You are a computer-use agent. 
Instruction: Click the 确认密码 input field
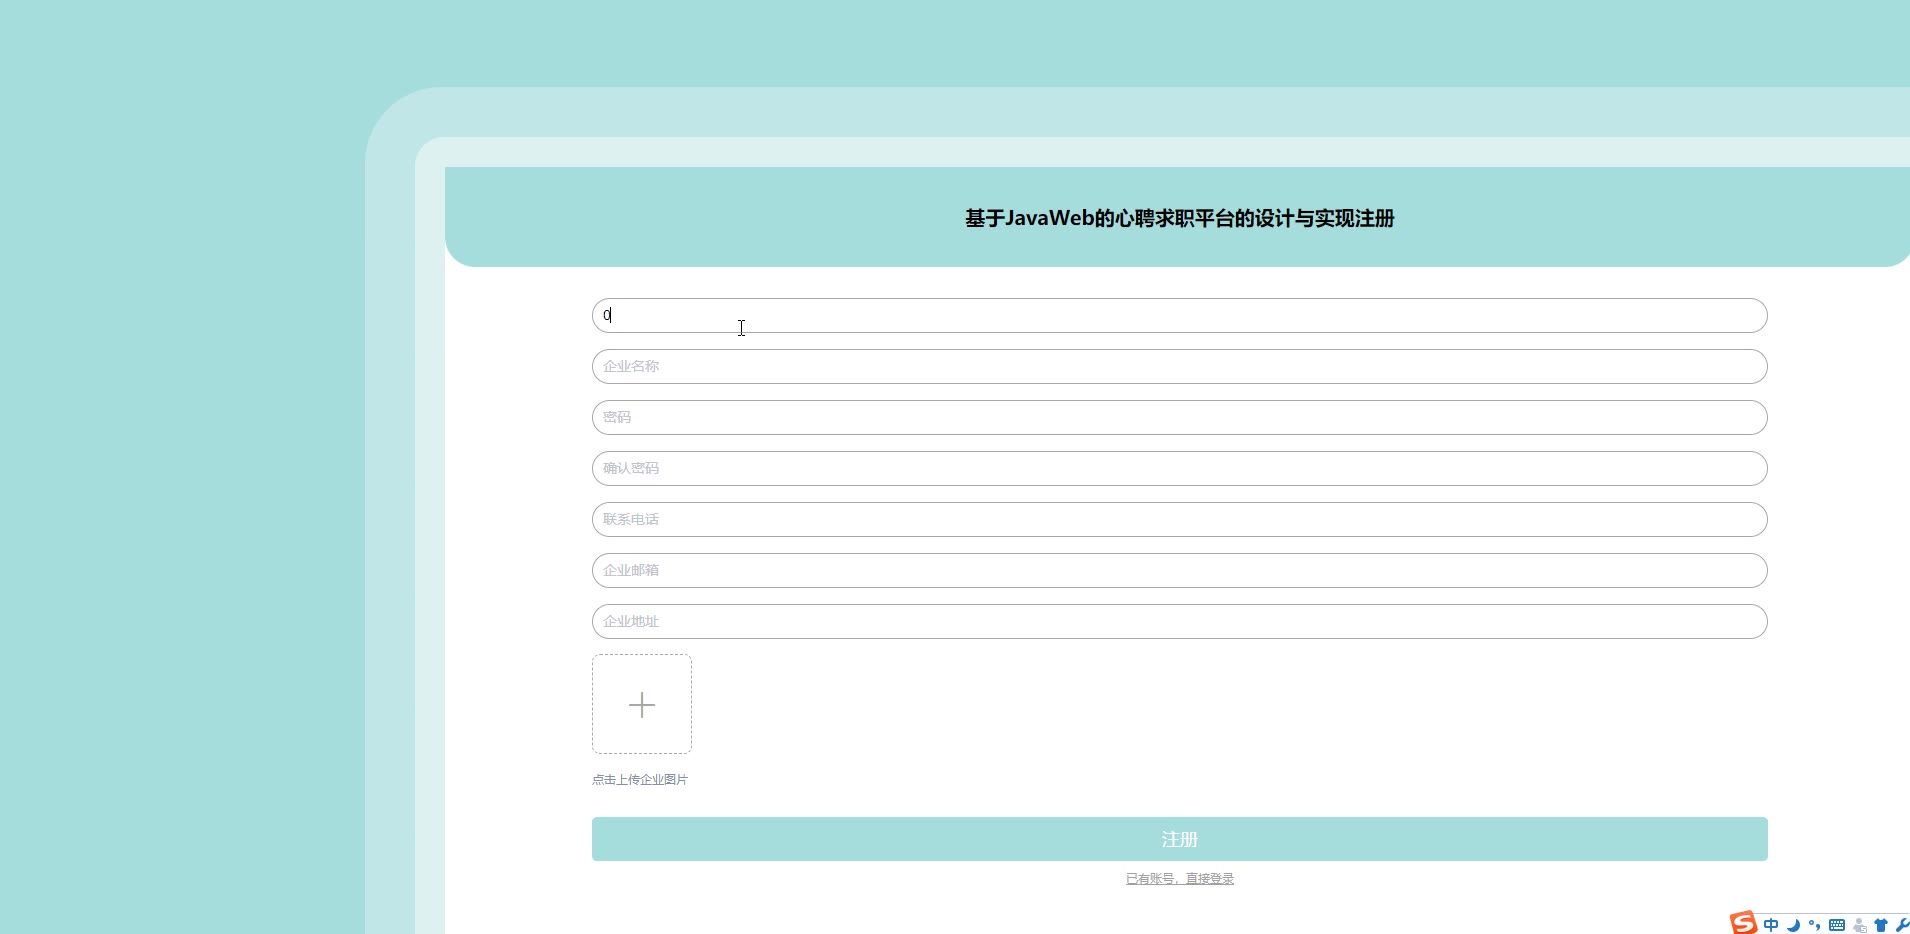pyautogui.click(x=1180, y=468)
